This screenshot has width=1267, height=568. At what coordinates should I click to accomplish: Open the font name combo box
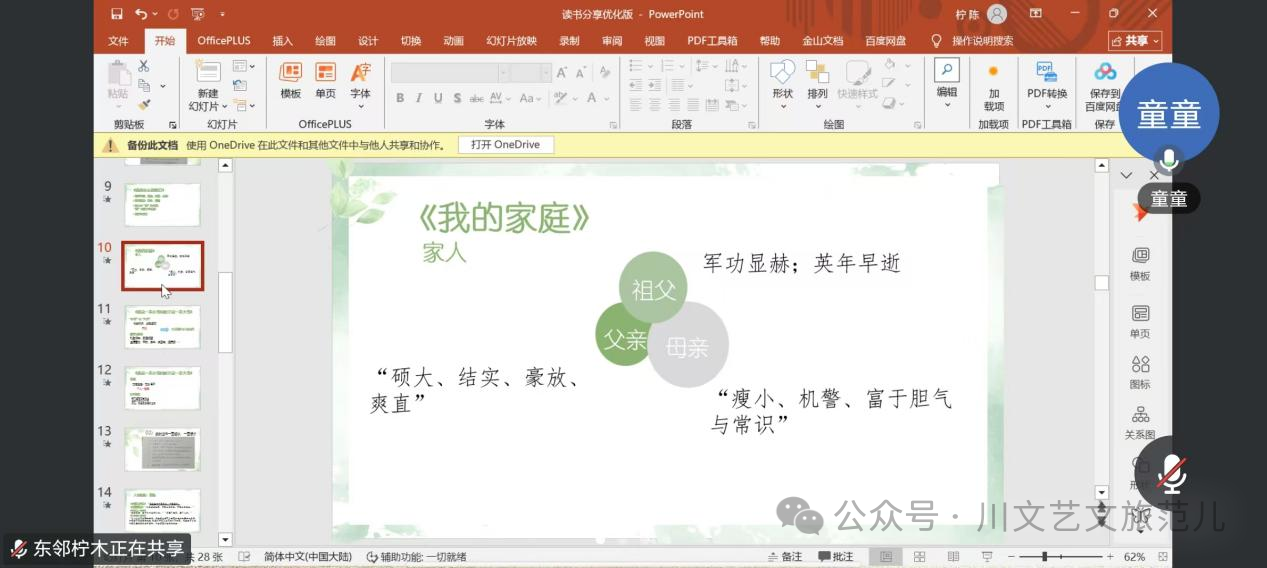[x=449, y=72]
